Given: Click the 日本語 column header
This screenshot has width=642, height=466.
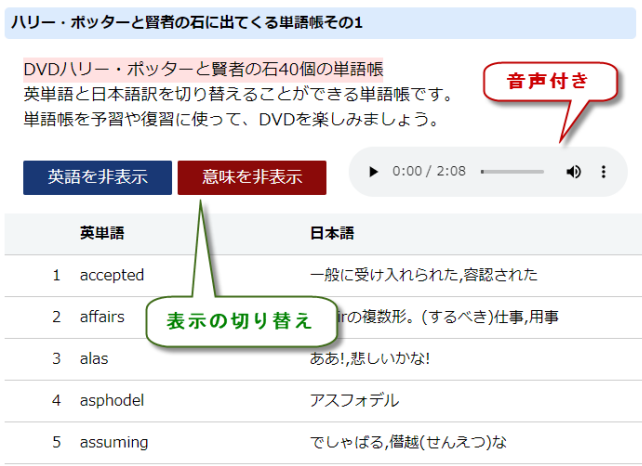Looking at the screenshot, I should 332,233.
